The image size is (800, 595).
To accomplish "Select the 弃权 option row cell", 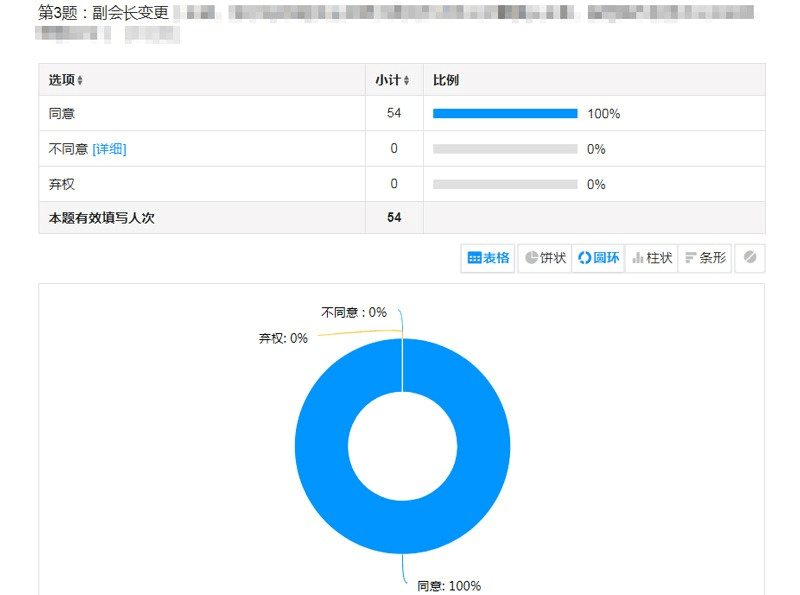I will (62, 184).
